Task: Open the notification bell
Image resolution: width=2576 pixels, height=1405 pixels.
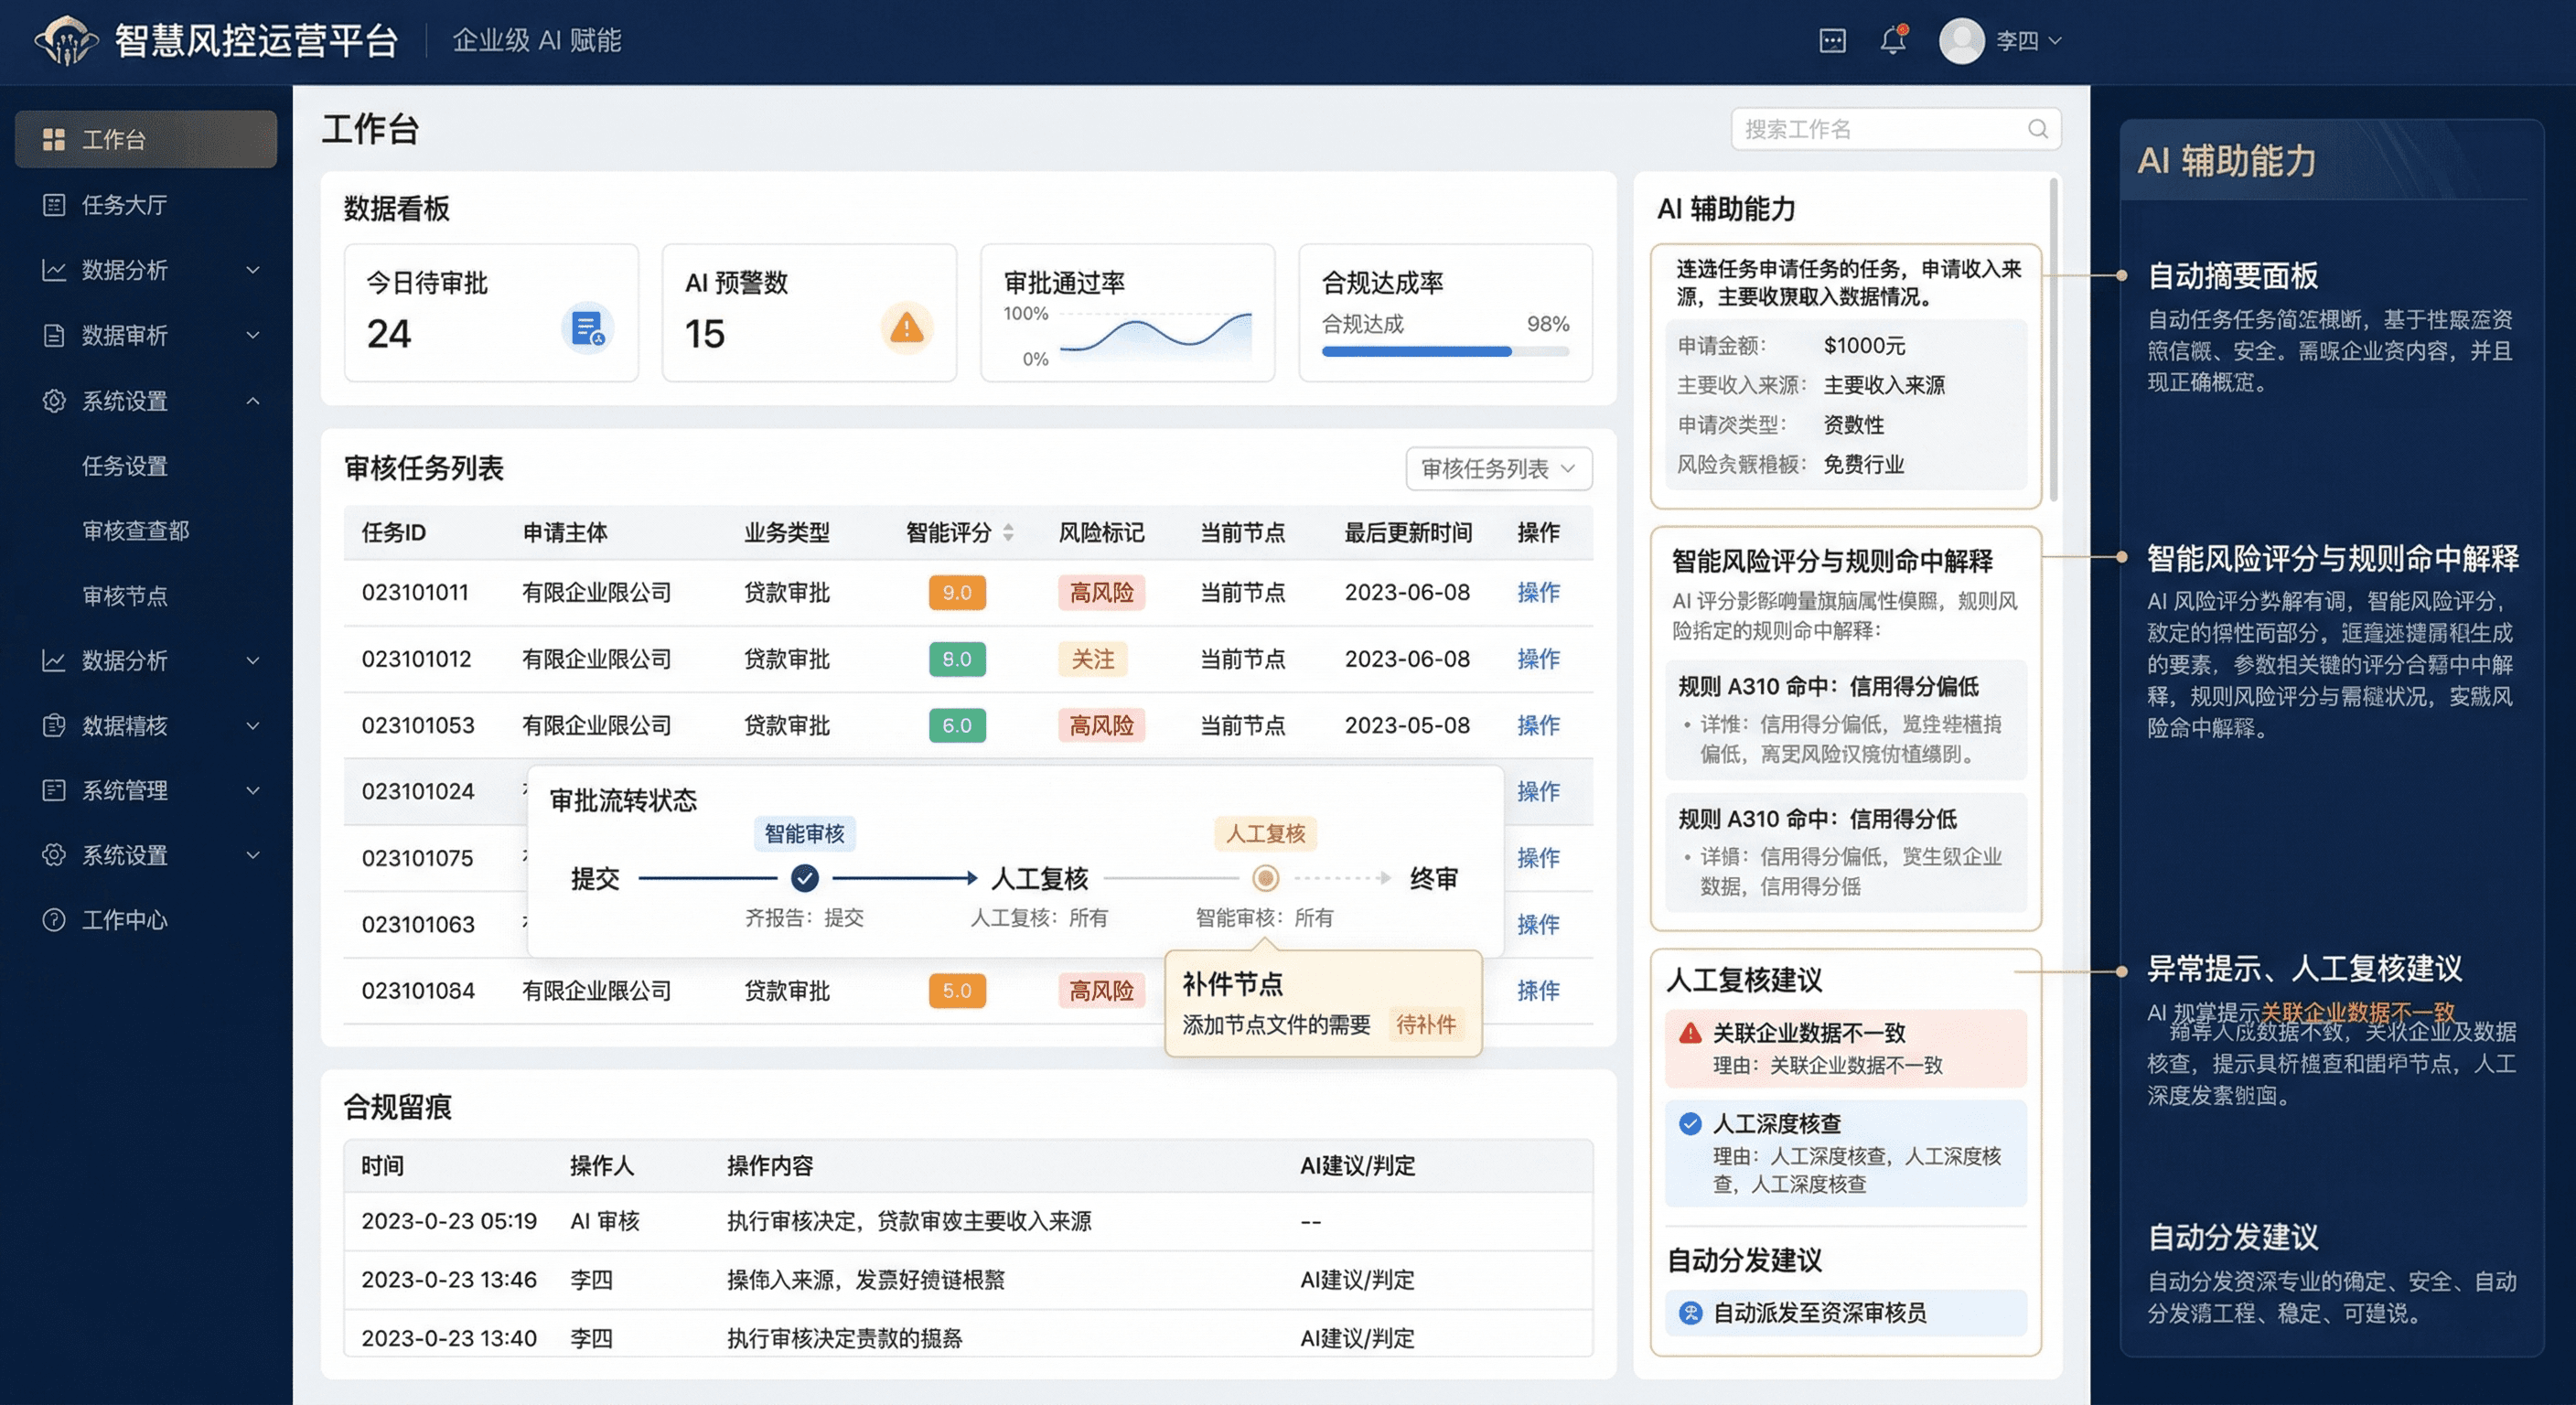Action: (x=1893, y=41)
